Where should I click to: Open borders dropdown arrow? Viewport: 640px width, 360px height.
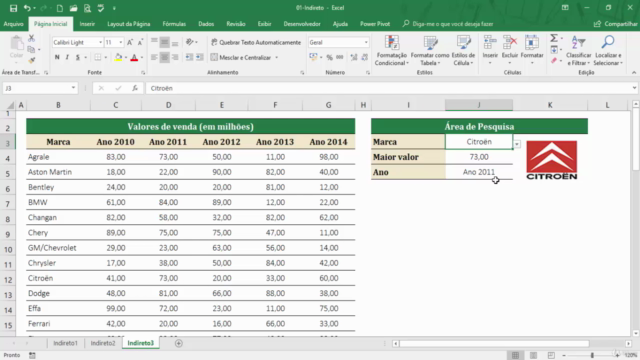106,58
